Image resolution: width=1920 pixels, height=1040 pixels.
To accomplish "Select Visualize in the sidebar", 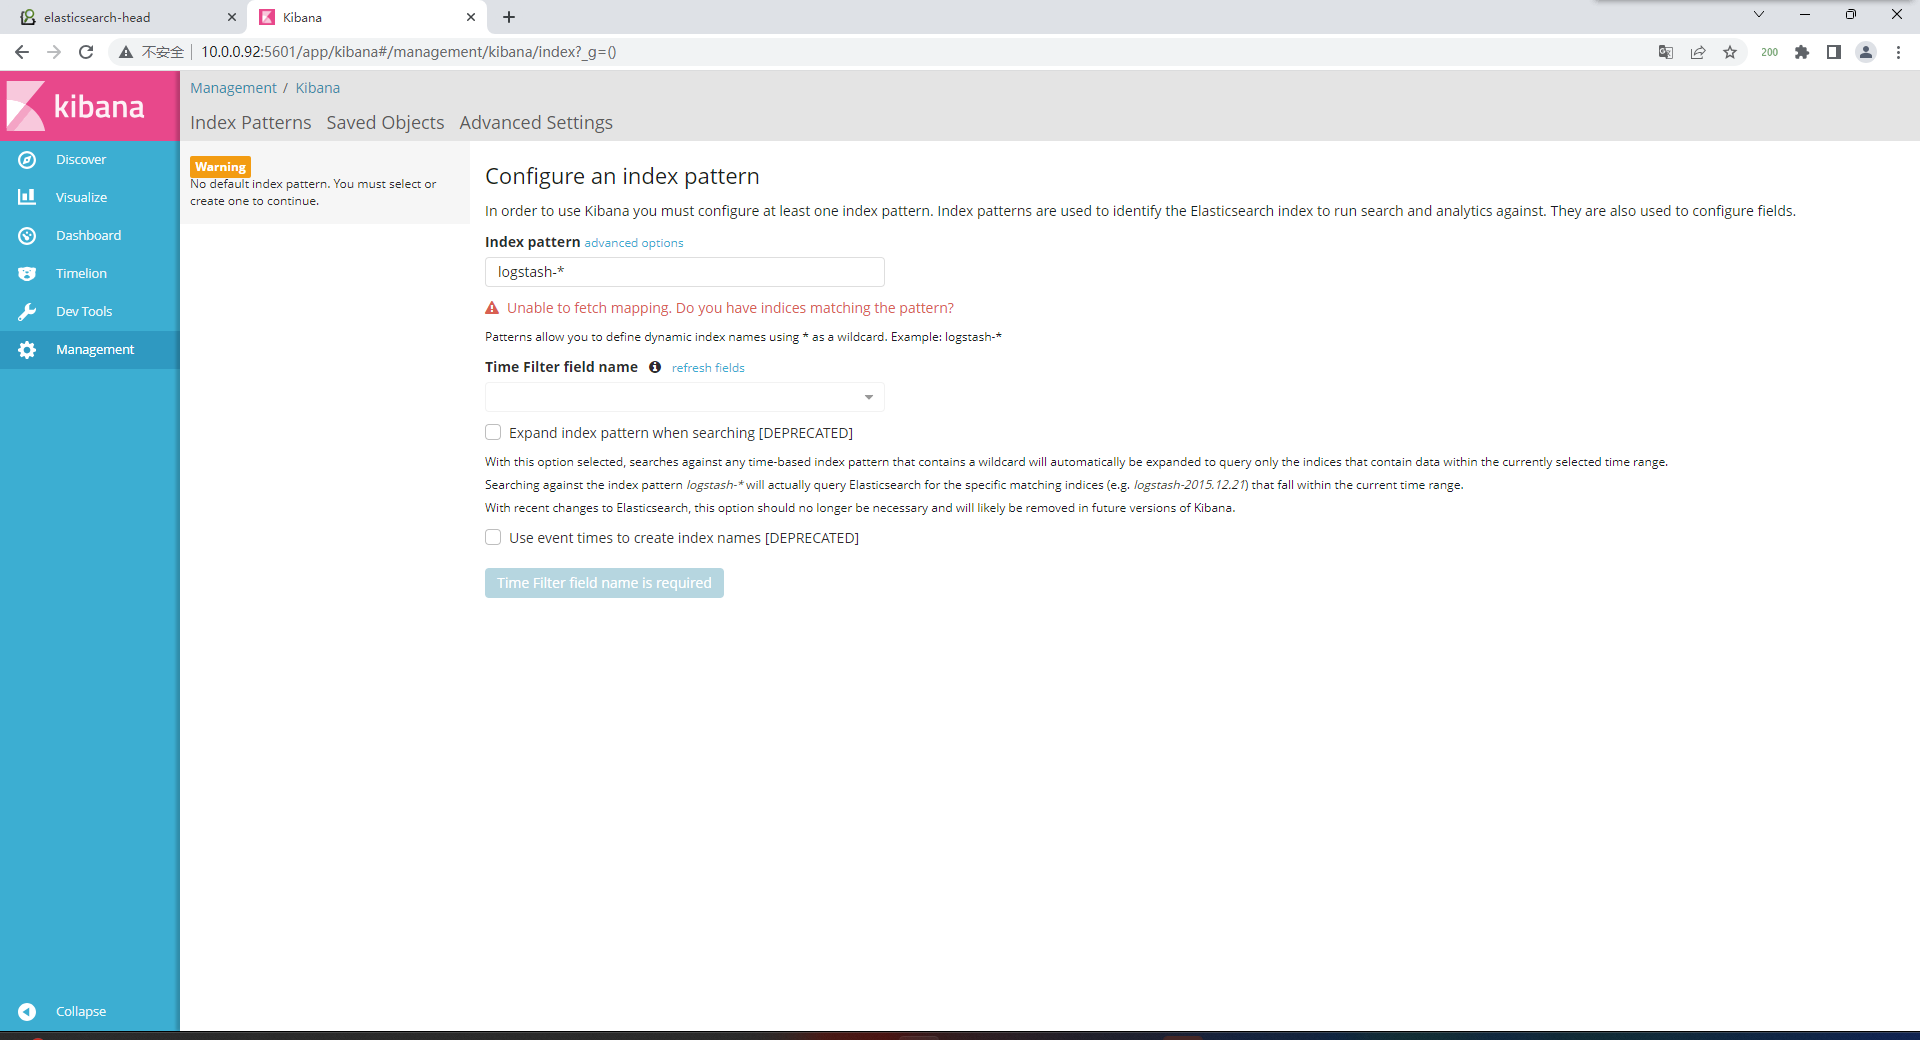I will [90, 198].
